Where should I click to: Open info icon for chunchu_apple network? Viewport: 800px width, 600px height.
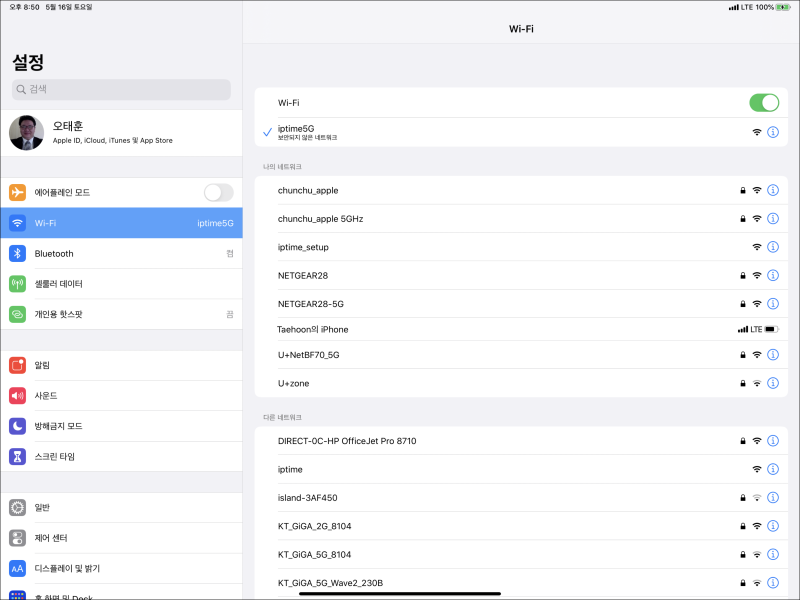773,190
